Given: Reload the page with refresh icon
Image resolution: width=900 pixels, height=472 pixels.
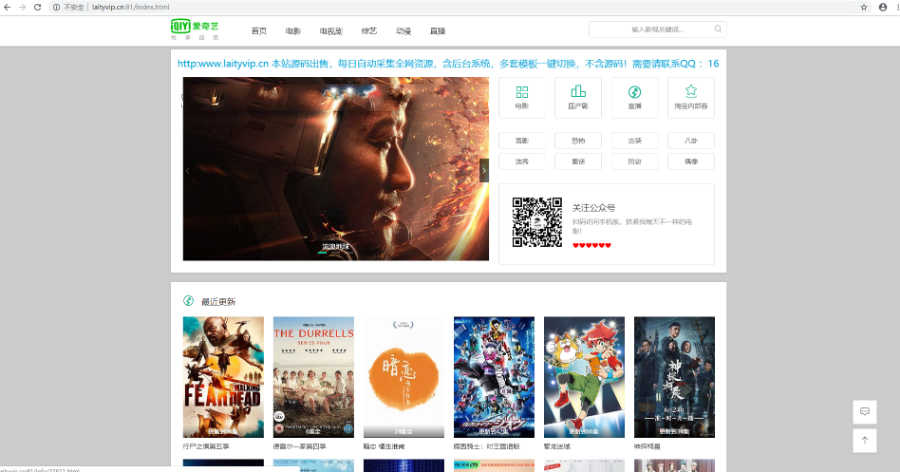Looking at the screenshot, I should pyautogui.click(x=37, y=7).
